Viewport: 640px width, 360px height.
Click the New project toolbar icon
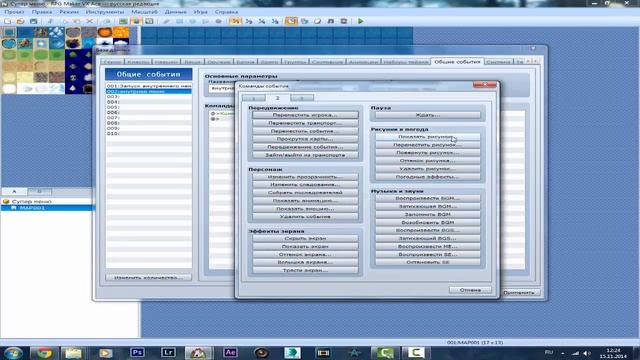click(x=7, y=21)
